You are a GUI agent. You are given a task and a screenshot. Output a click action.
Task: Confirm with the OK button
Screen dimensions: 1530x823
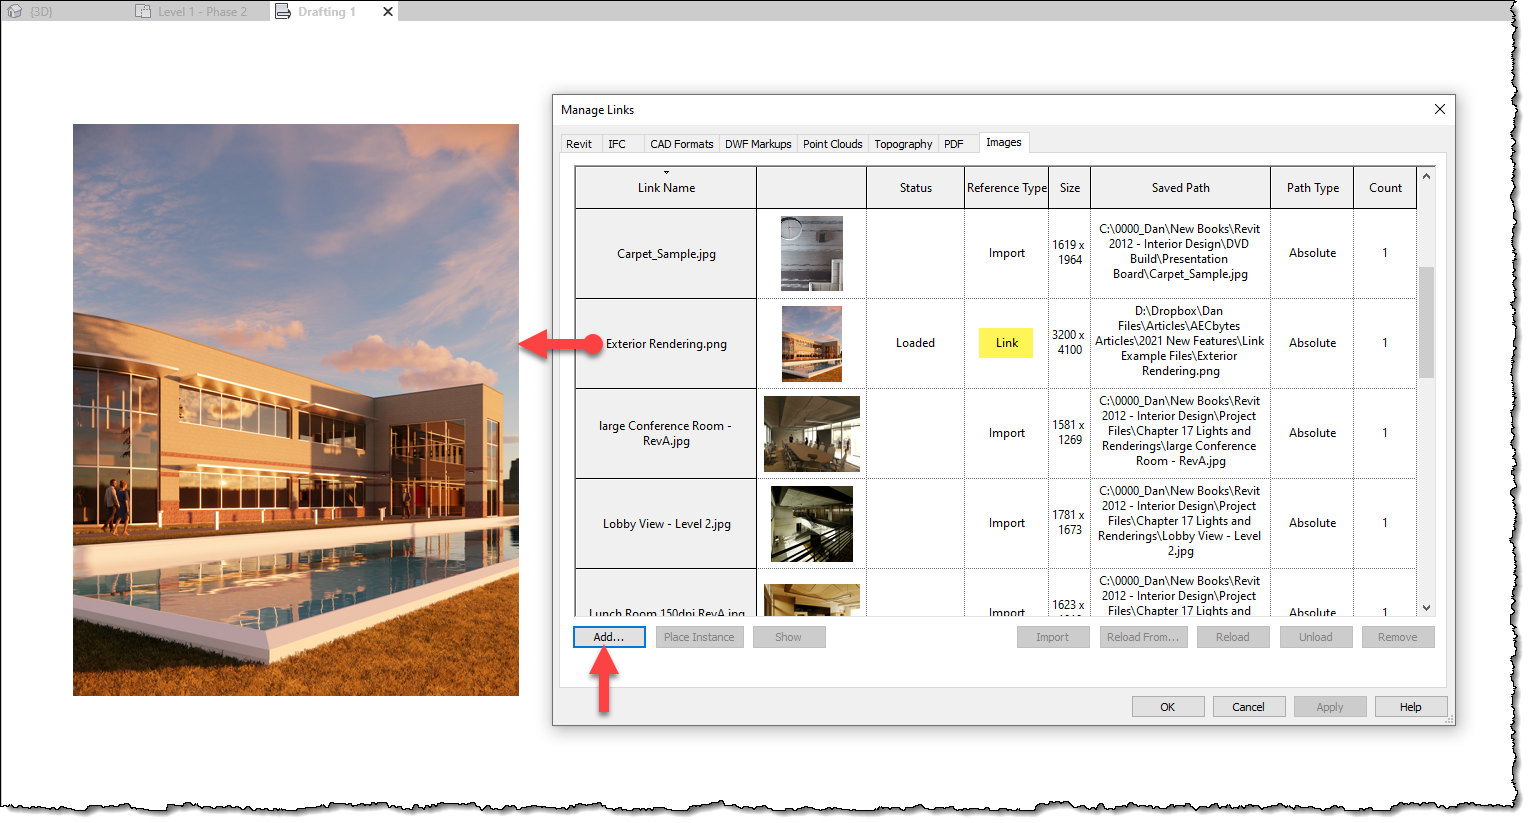(1168, 706)
